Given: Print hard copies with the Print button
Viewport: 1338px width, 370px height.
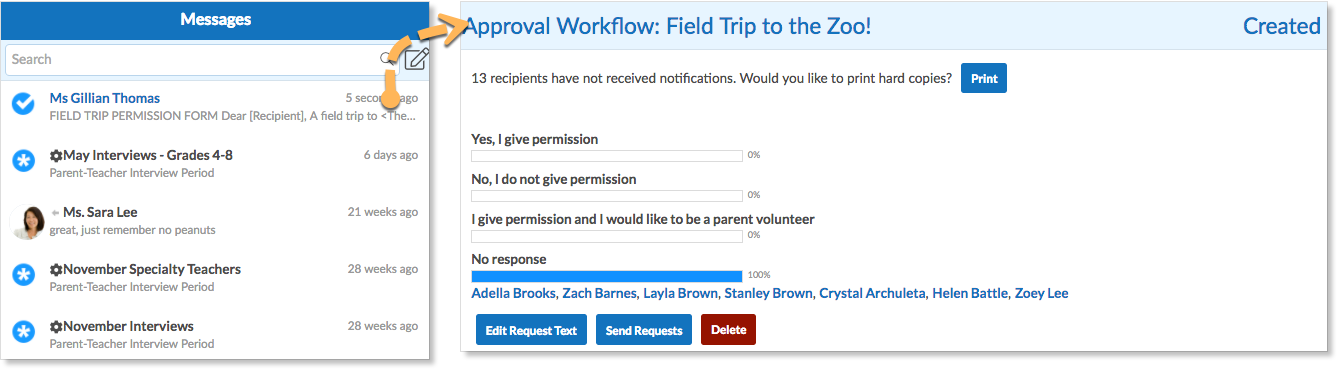Looking at the screenshot, I should coord(984,78).
